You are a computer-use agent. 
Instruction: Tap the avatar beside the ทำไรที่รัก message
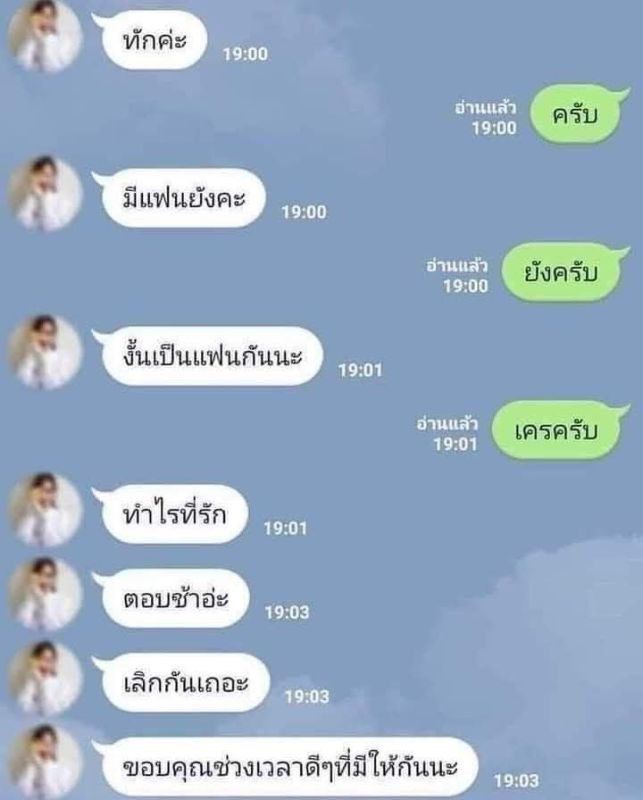(45, 510)
